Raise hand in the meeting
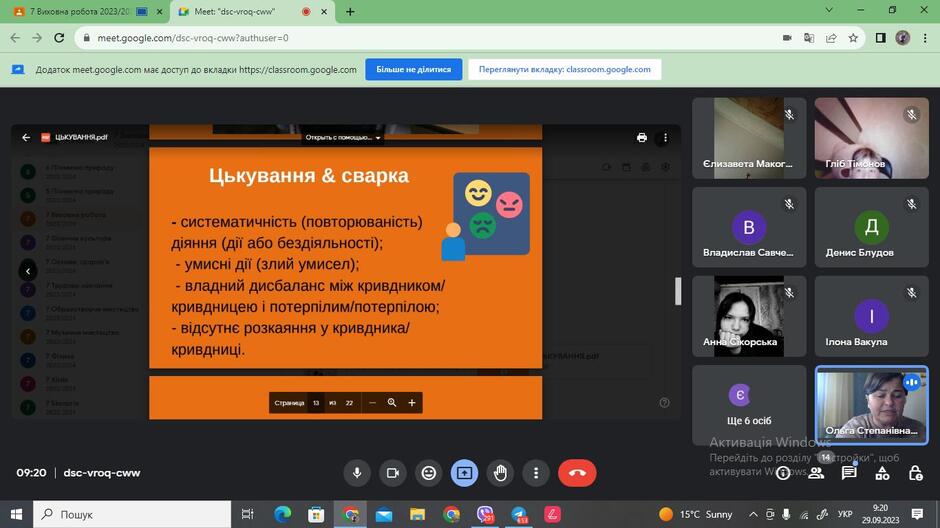The image size is (940, 528). pyautogui.click(x=500, y=473)
